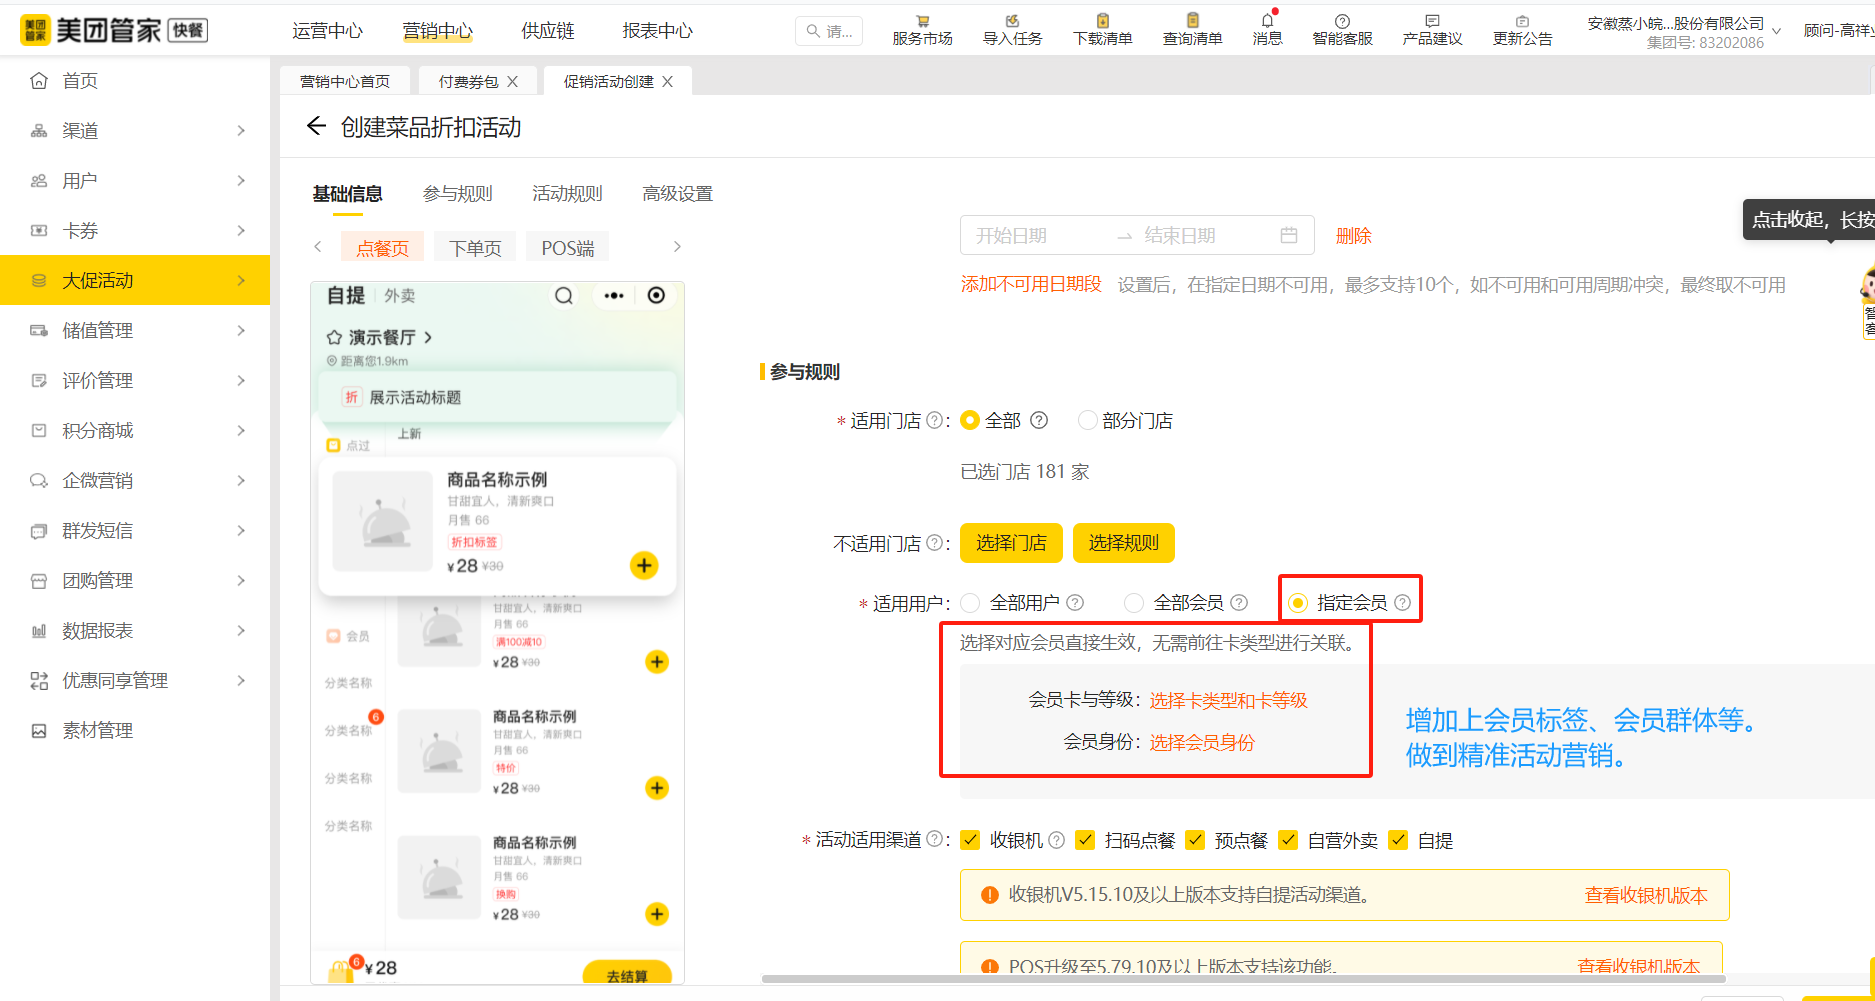Click the 下载清单 icon in top bar
The height and width of the screenshot is (1001, 1875).
(1102, 21)
